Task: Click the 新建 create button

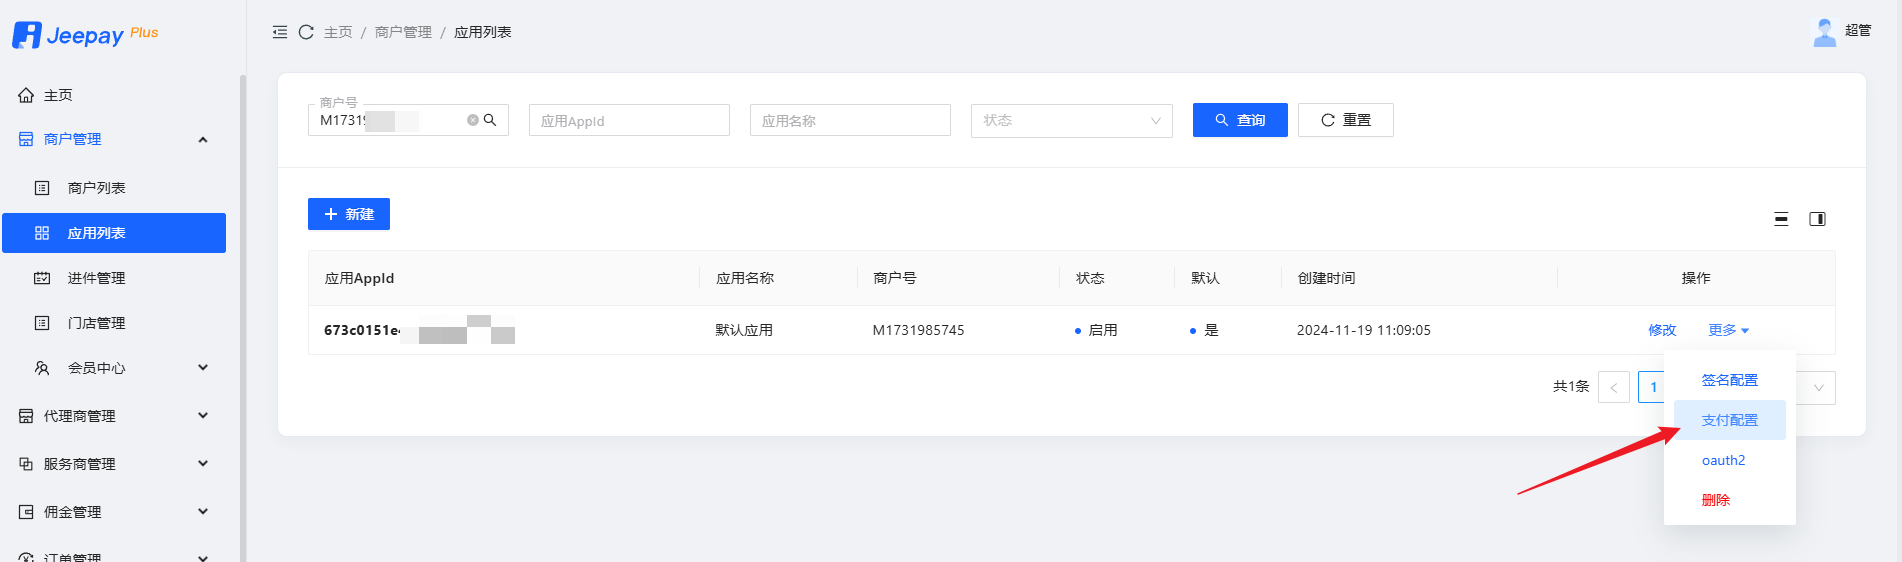Action: (x=349, y=214)
